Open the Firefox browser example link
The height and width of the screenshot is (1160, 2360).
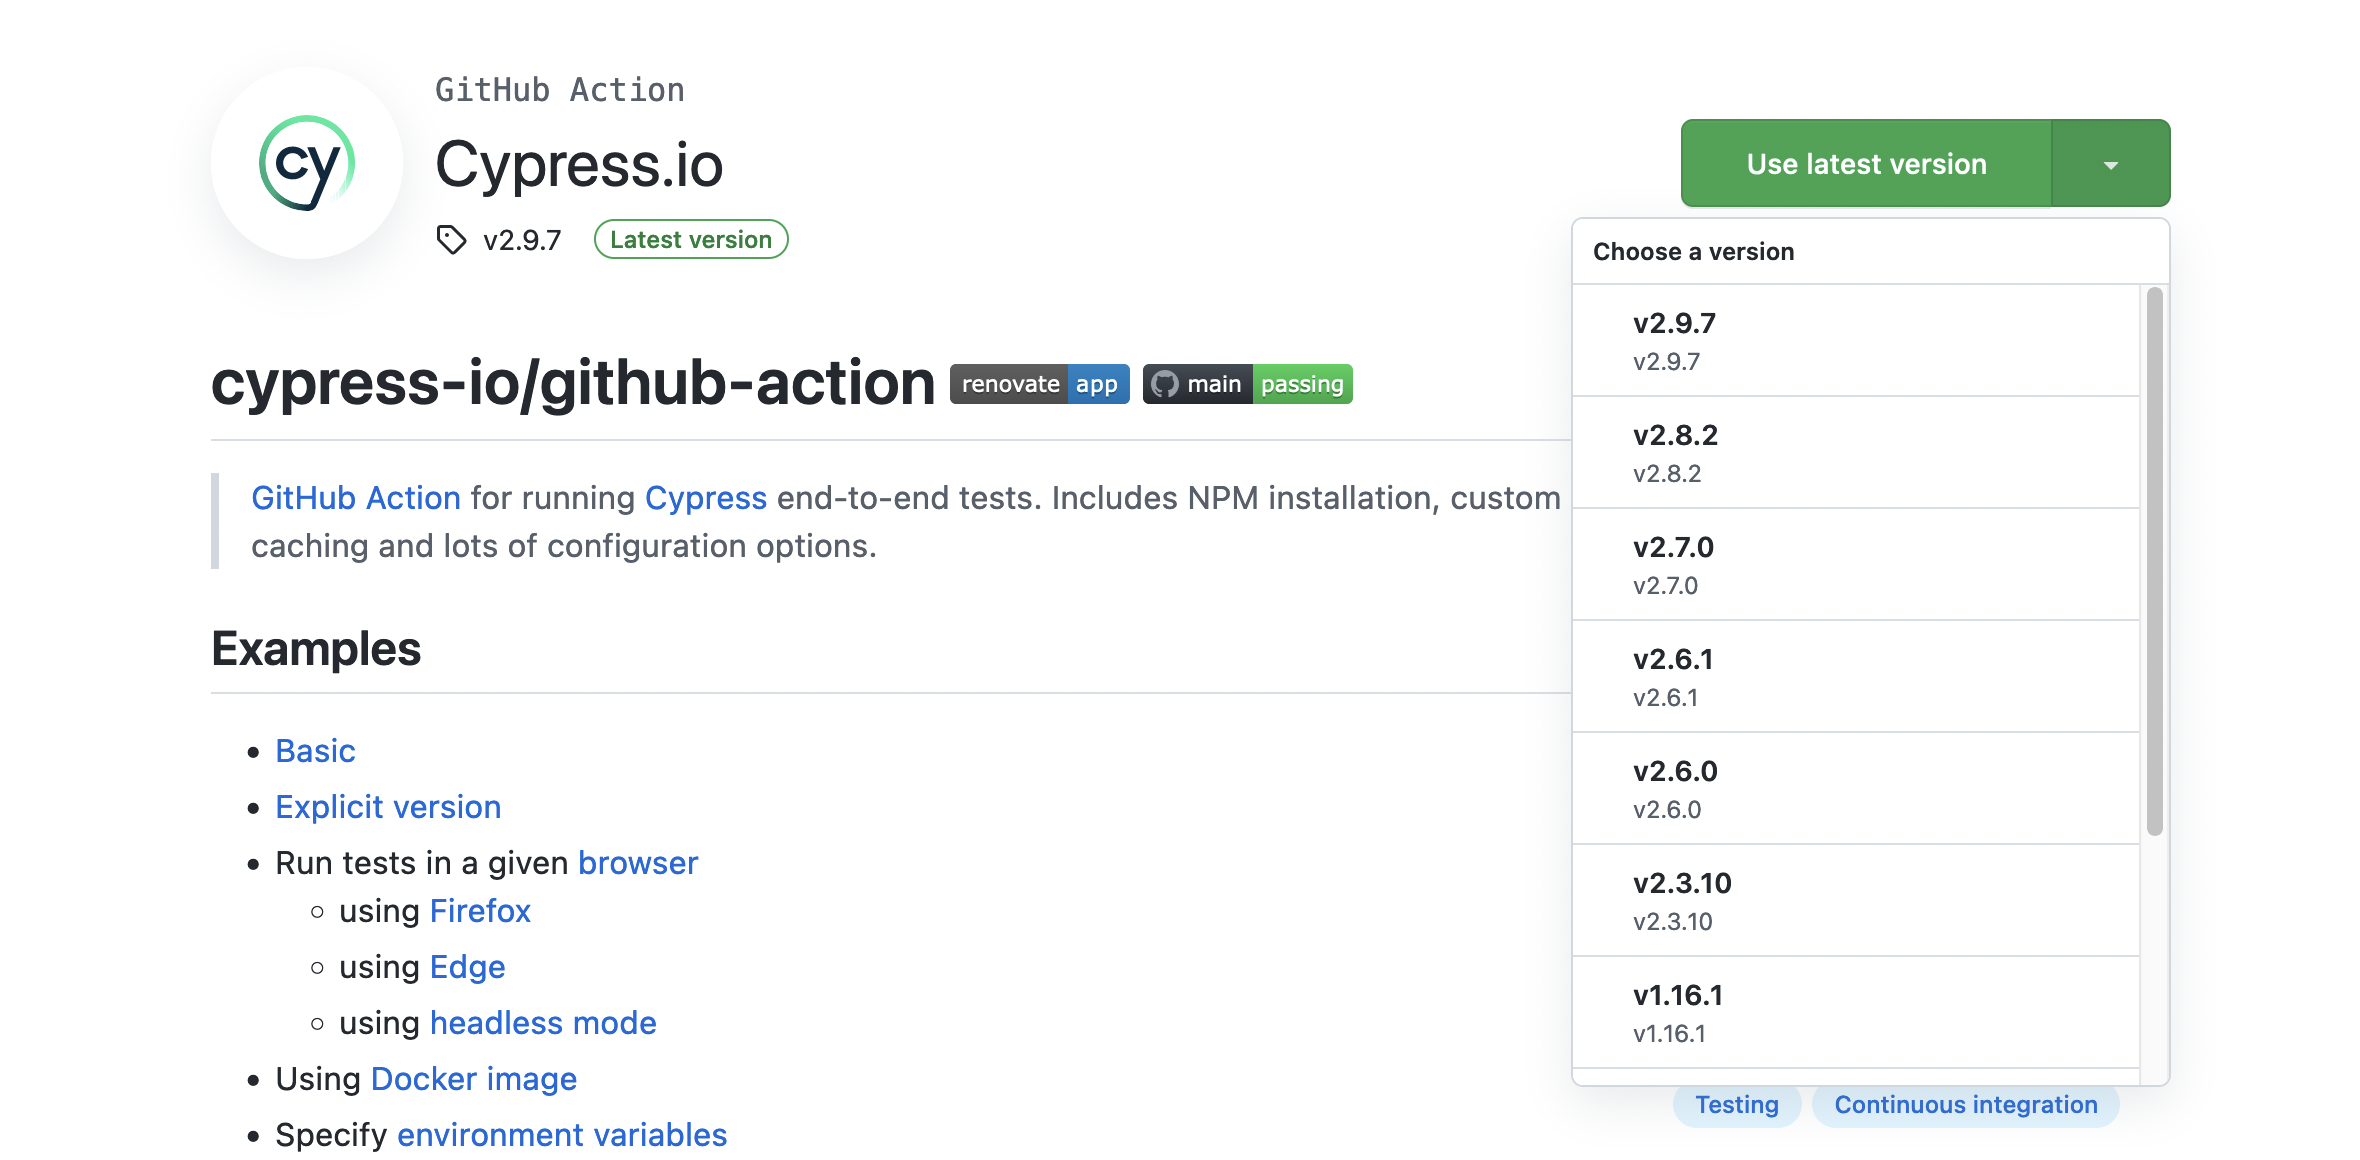tap(479, 910)
